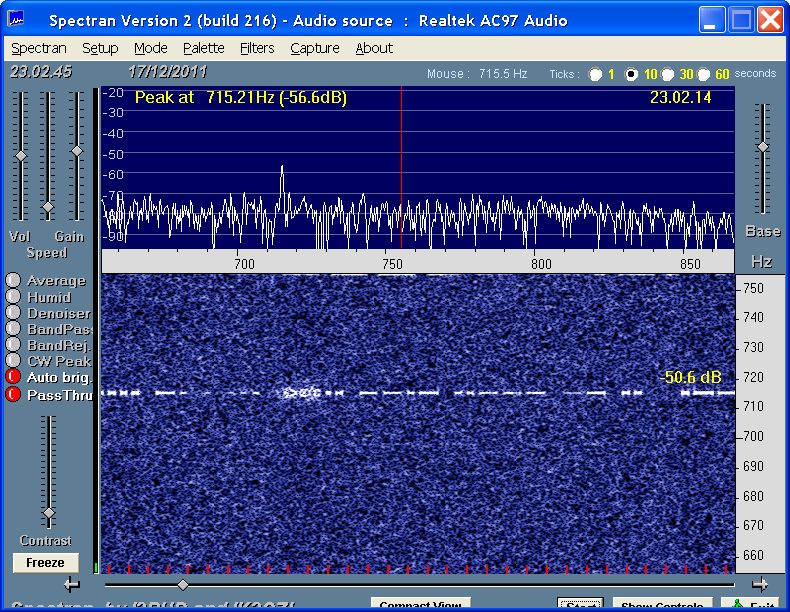Viewport: 790px width, 612px height.
Task: Click the Vol slider handle
Action: (21, 156)
